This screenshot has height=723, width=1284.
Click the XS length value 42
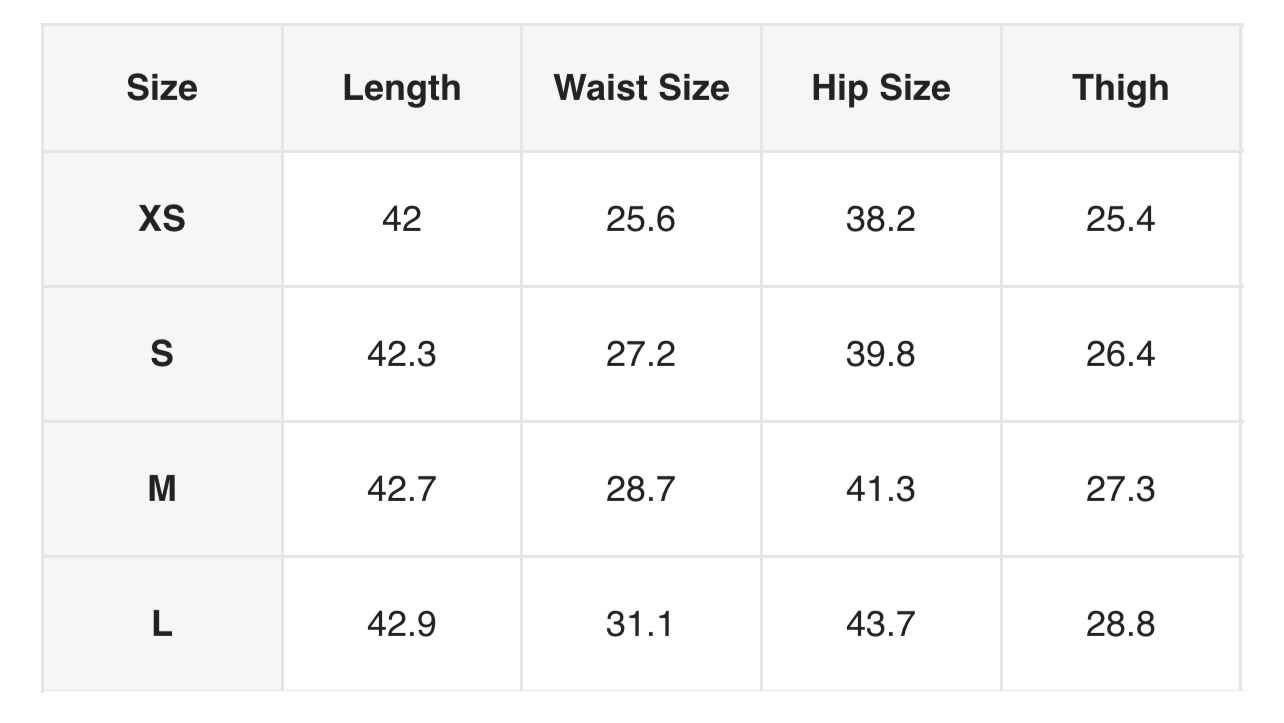click(402, 219)
